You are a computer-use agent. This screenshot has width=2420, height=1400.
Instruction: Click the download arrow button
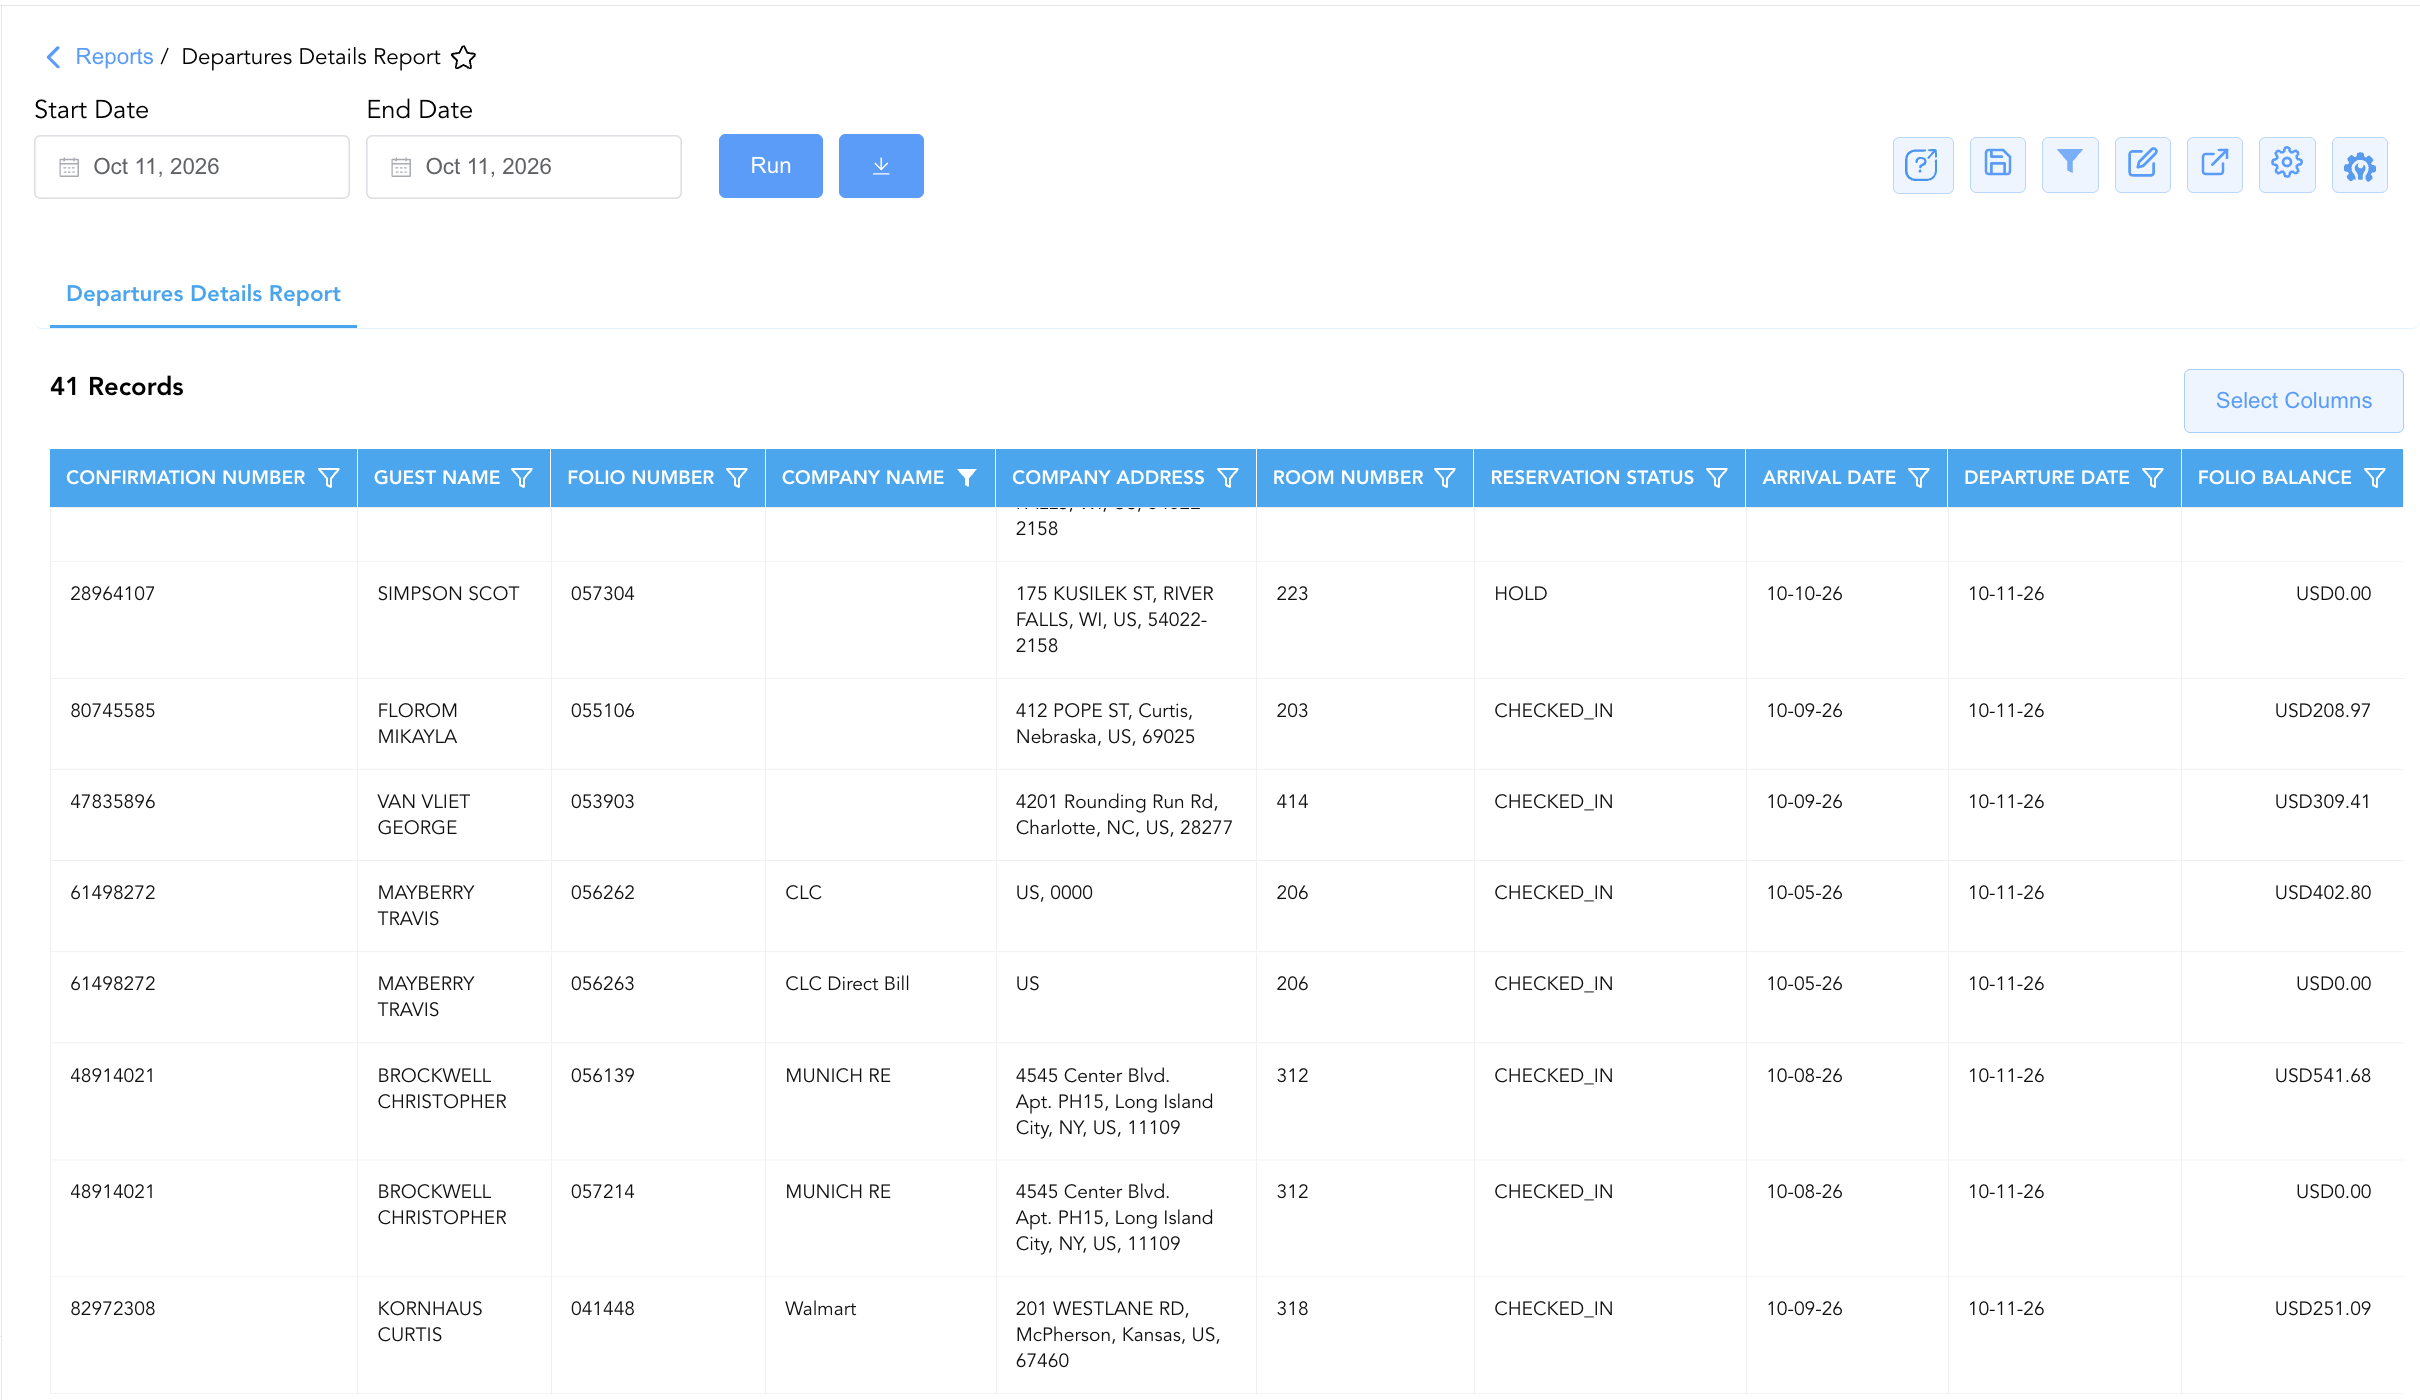[881, 166]
